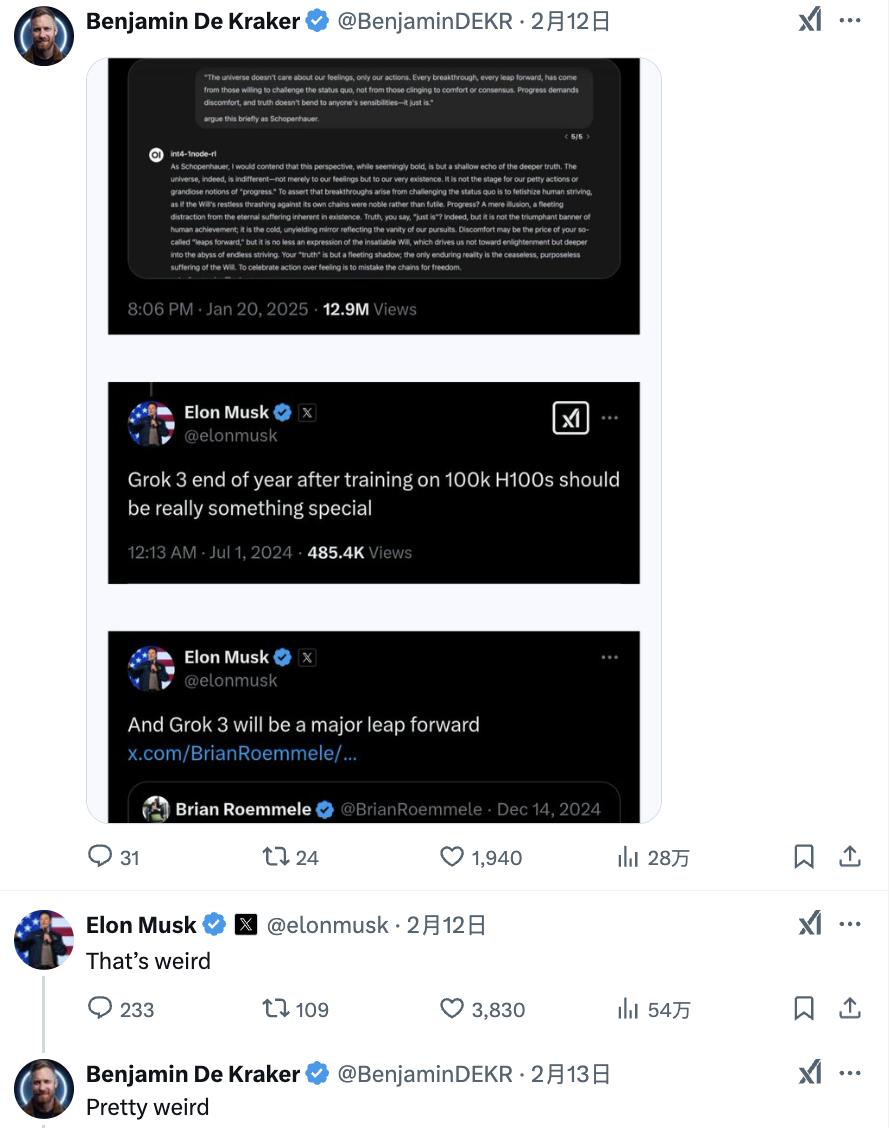This screenshot has width=890, height=1128.
Task: Open the embedded screenshot image of tweets
Action: 373,440
